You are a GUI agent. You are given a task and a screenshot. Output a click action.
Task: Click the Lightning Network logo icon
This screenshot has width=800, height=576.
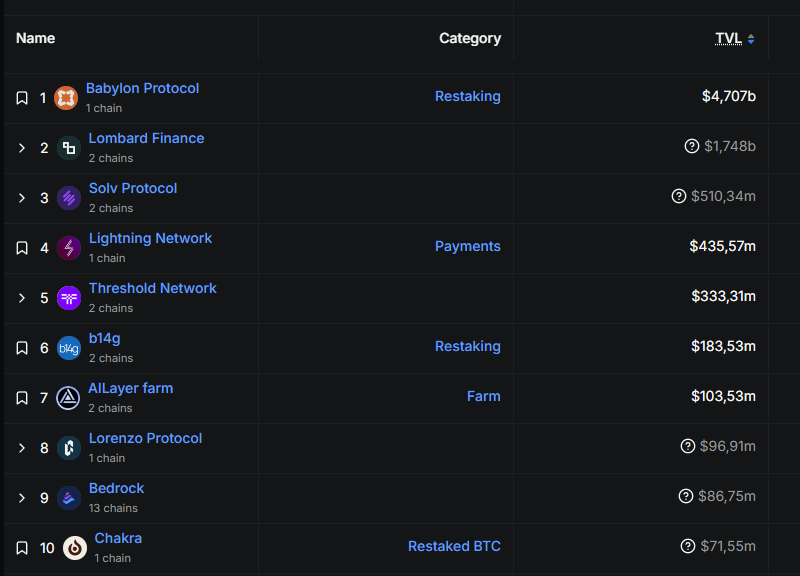69,248
